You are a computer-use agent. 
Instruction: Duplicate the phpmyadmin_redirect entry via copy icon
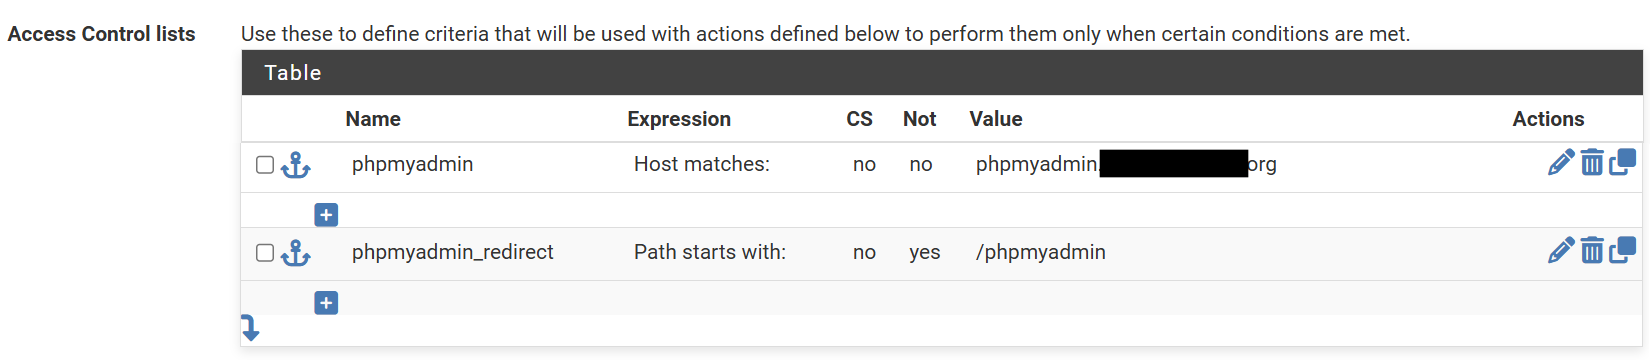(1622, 249)
